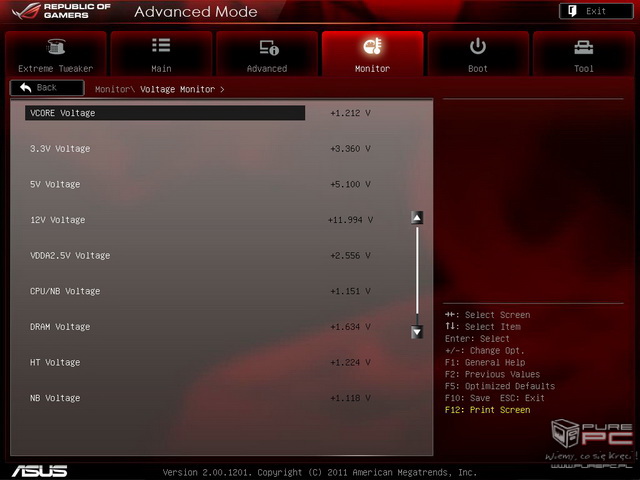Select the 3.3V Voltage item
The image size is (640, 480).
tap(60, 149)
